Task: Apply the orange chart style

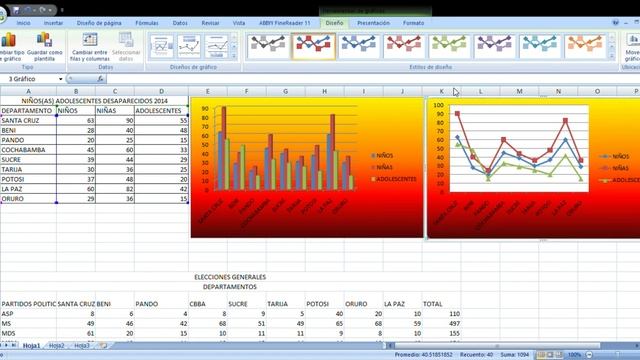Action: 585,46
